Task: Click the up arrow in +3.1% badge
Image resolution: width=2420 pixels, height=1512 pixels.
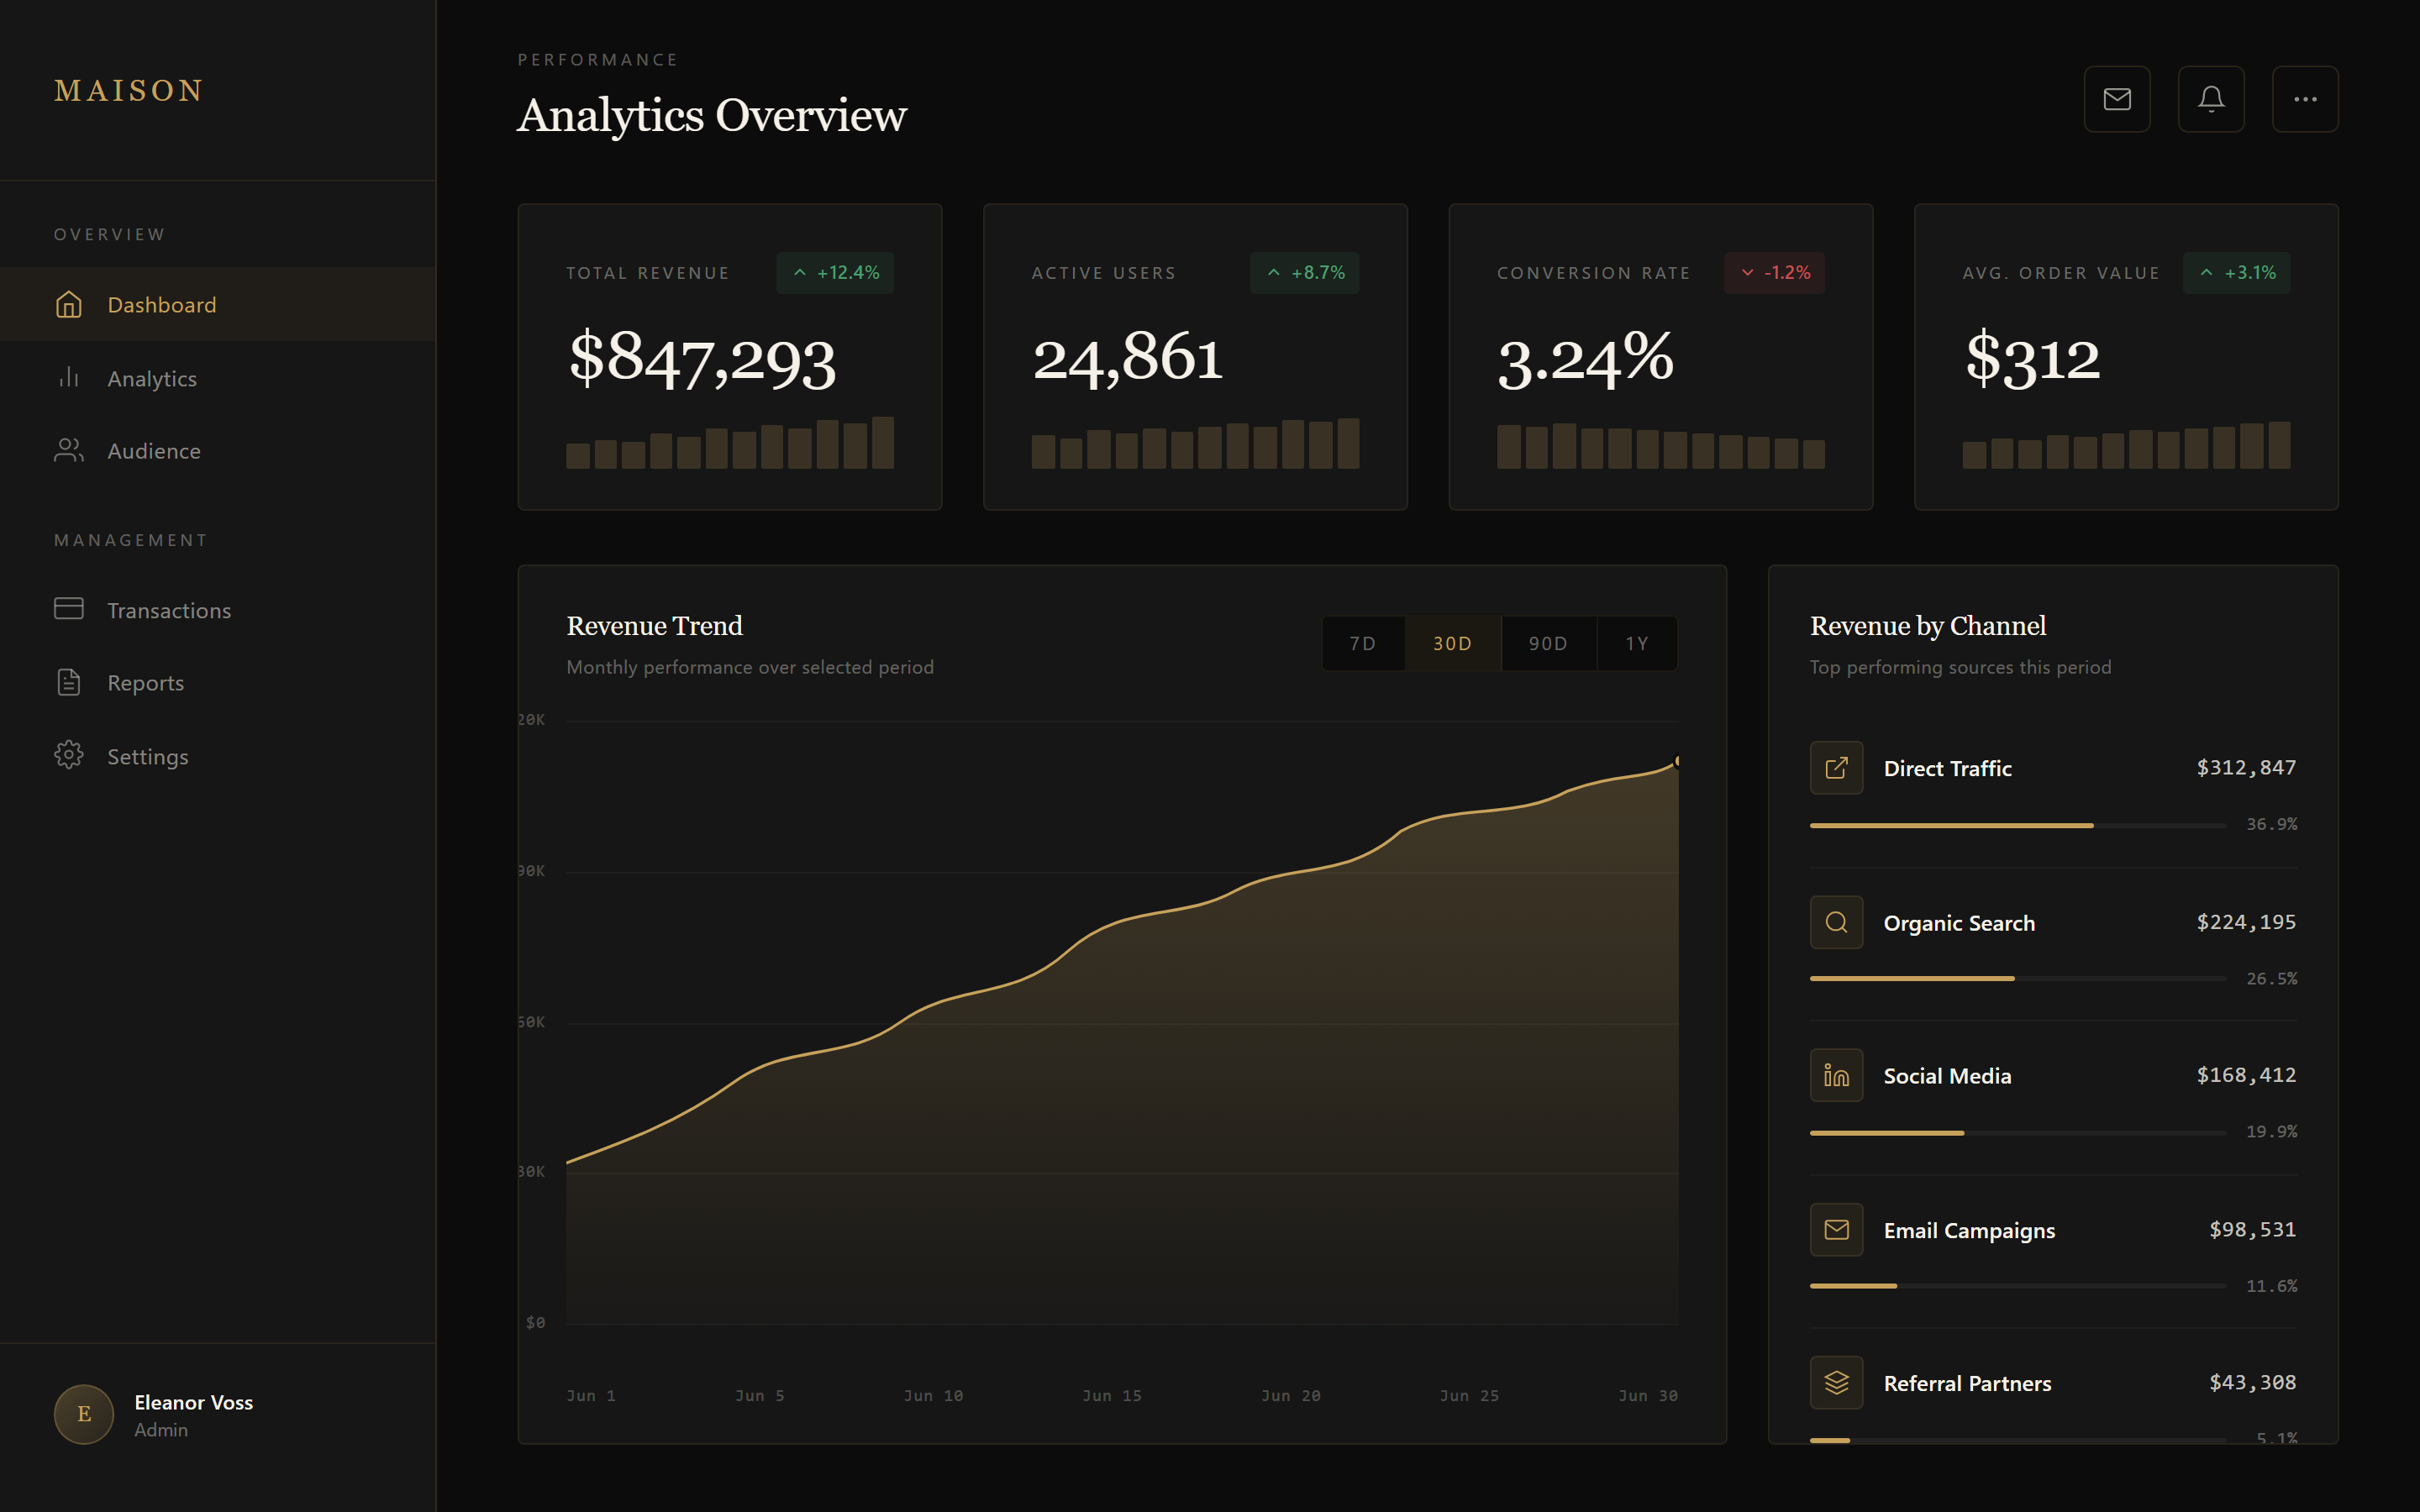Action: pyautogui.click(x=2206, y=272)
